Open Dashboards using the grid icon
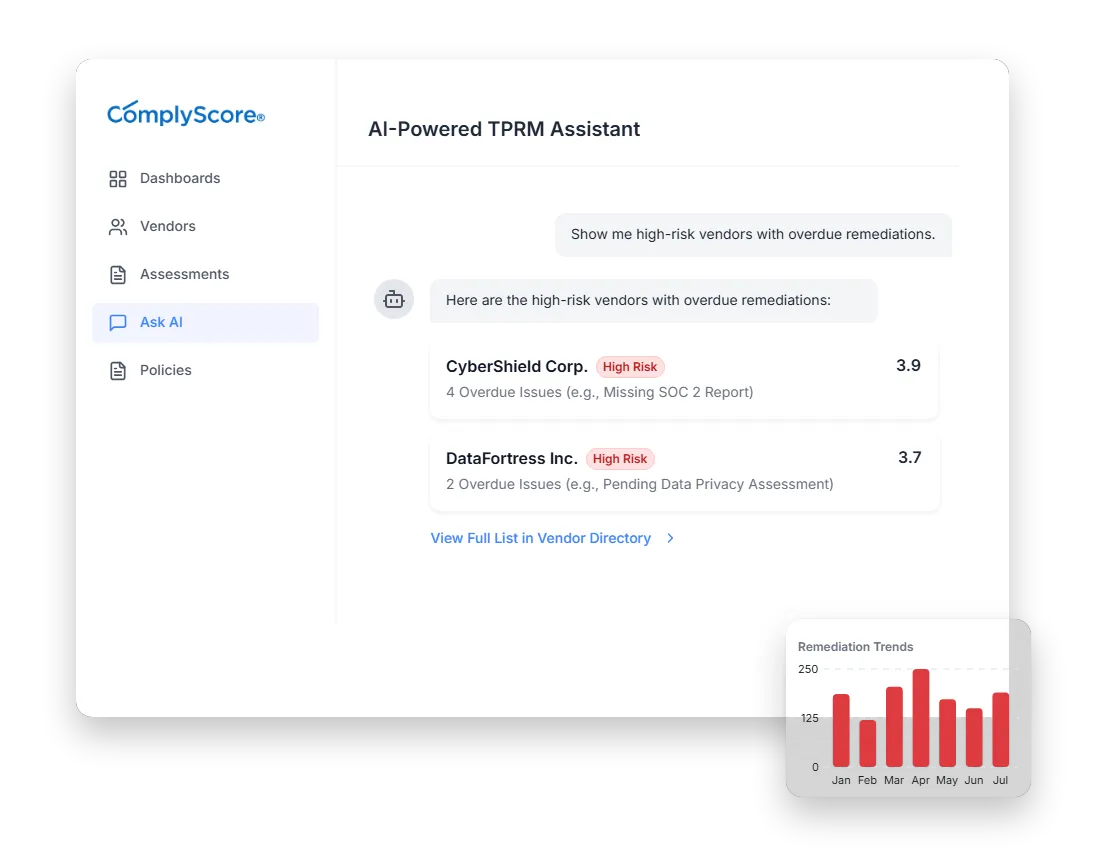 pos(117,178)
